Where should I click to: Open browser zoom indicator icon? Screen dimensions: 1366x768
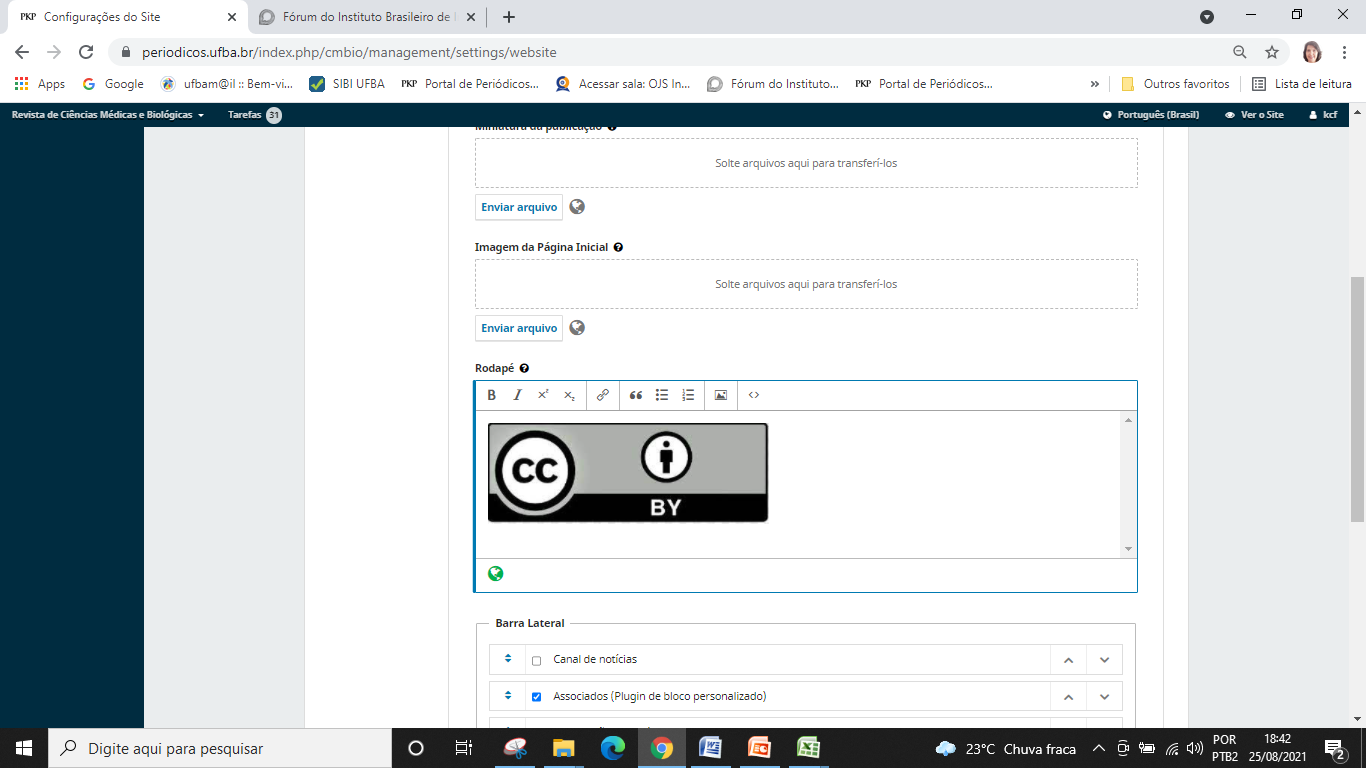coord(1240,52)
